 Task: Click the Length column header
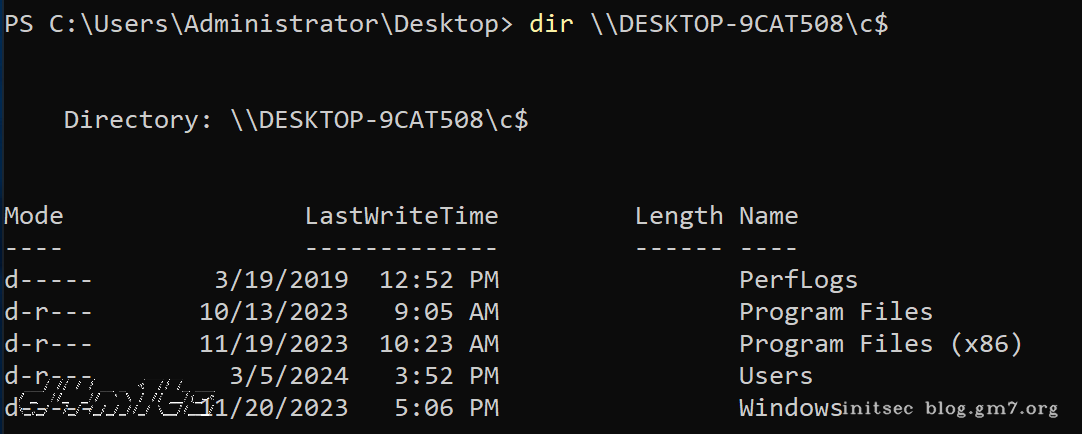click(678, 216)
